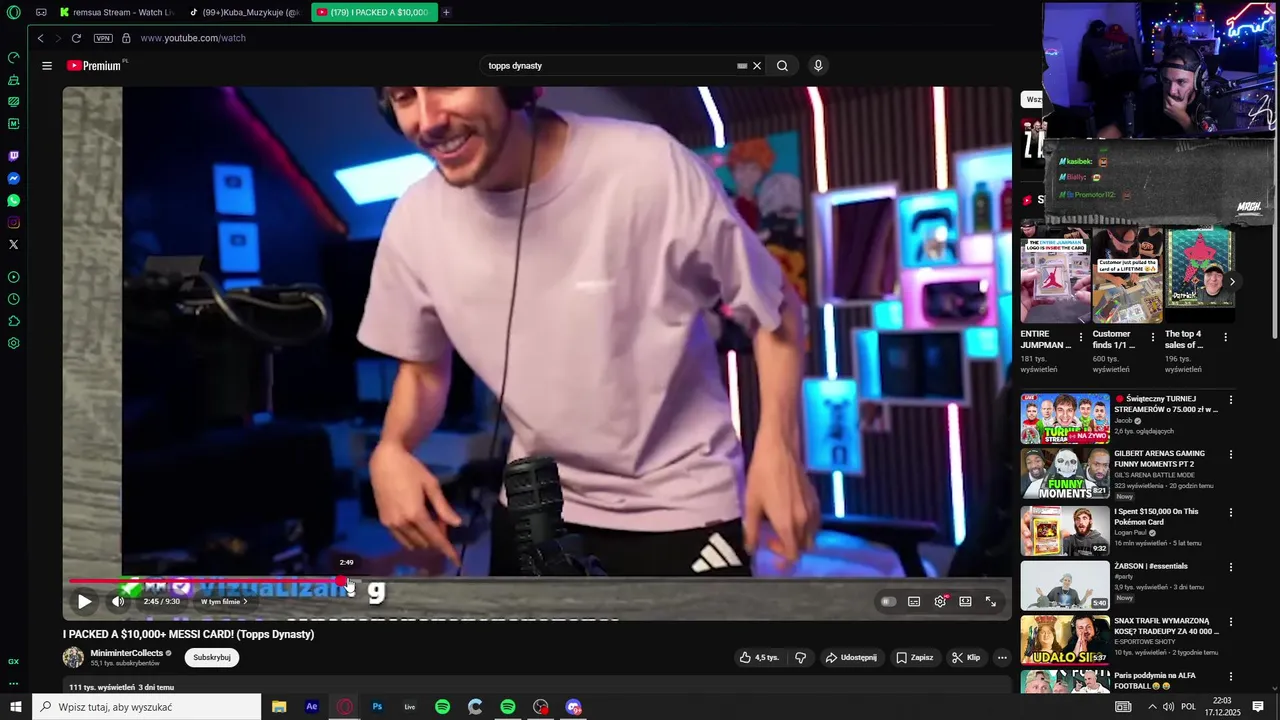The width and height of the screenshot is (1280, 720).
Task: Click the 'Zapisz' save button
Action: pos(915,658)
